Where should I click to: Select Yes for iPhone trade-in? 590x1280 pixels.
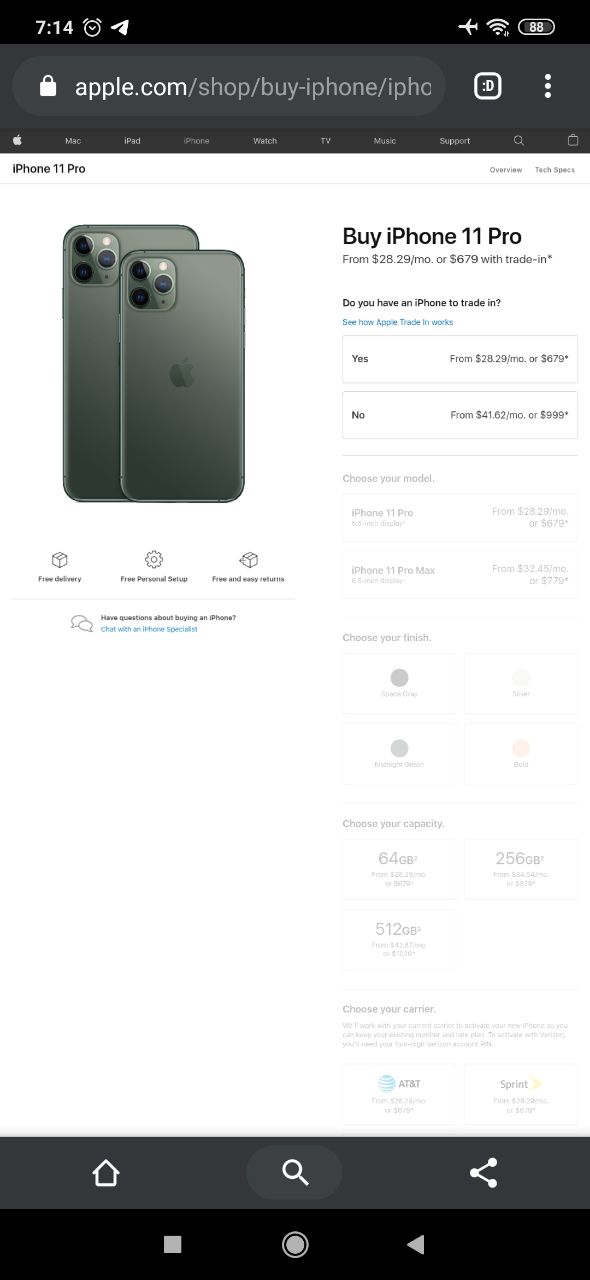(x=460, y=359)
